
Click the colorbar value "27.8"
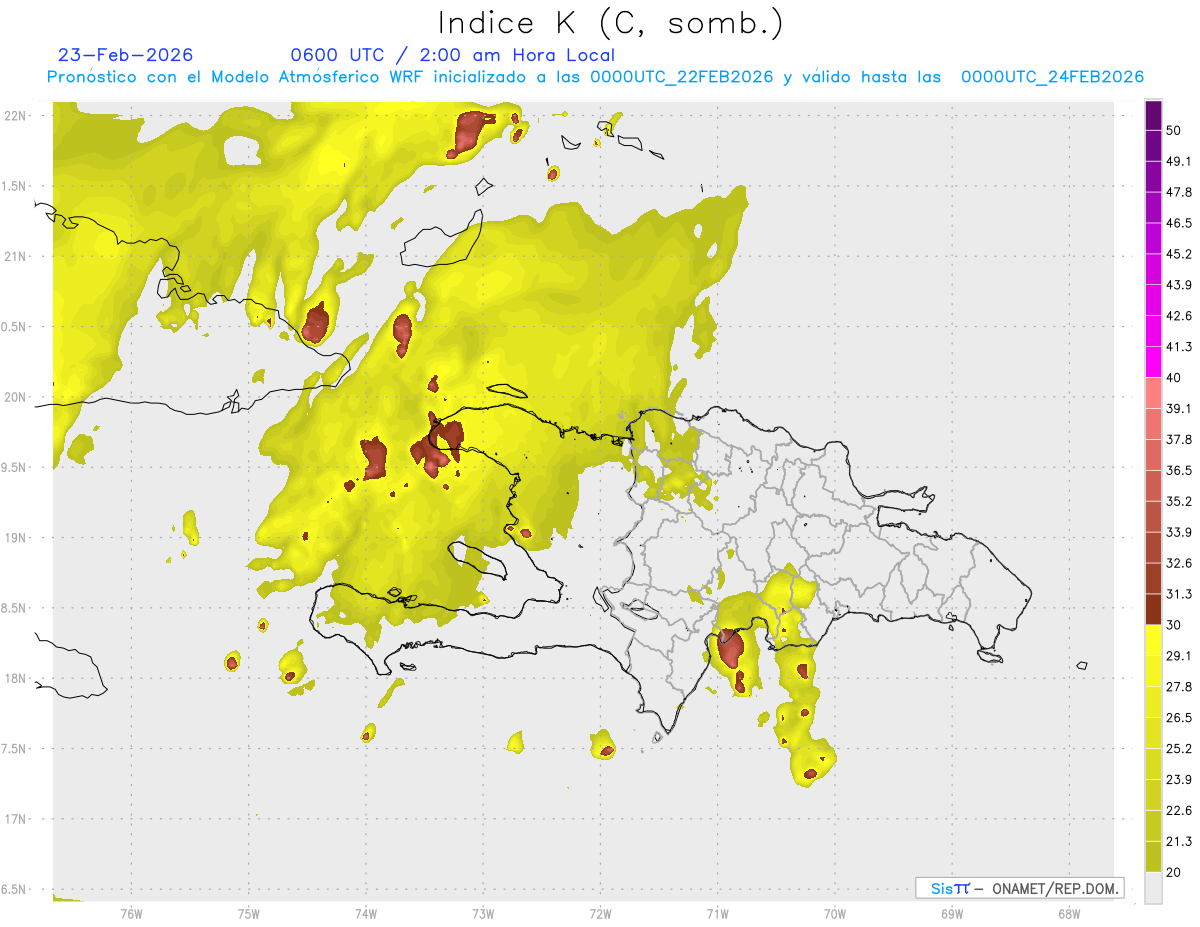coord(1179,687)
